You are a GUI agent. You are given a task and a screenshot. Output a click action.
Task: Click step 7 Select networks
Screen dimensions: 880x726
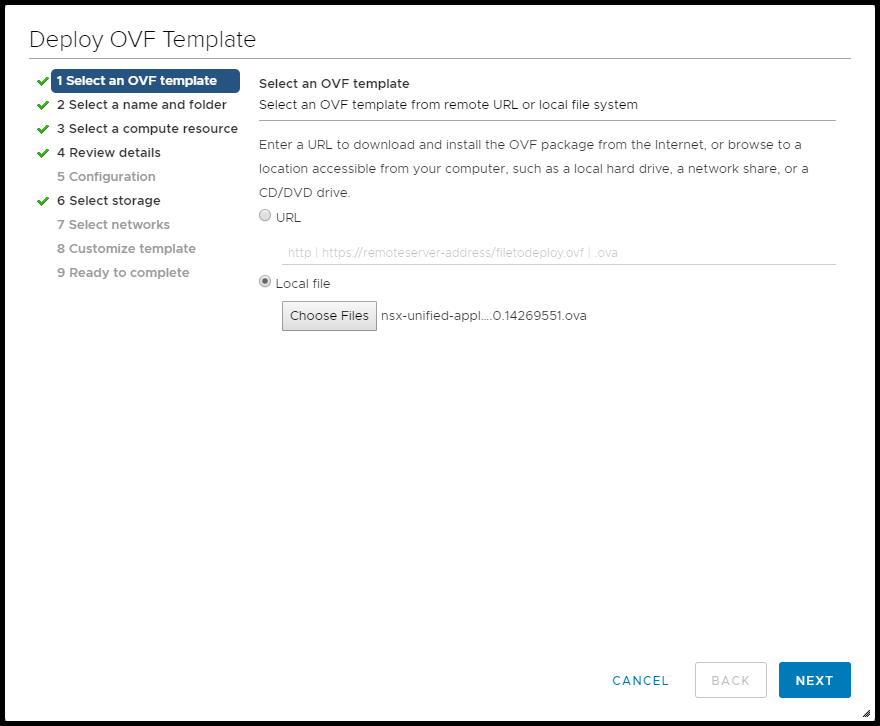[x=113, y=225]
